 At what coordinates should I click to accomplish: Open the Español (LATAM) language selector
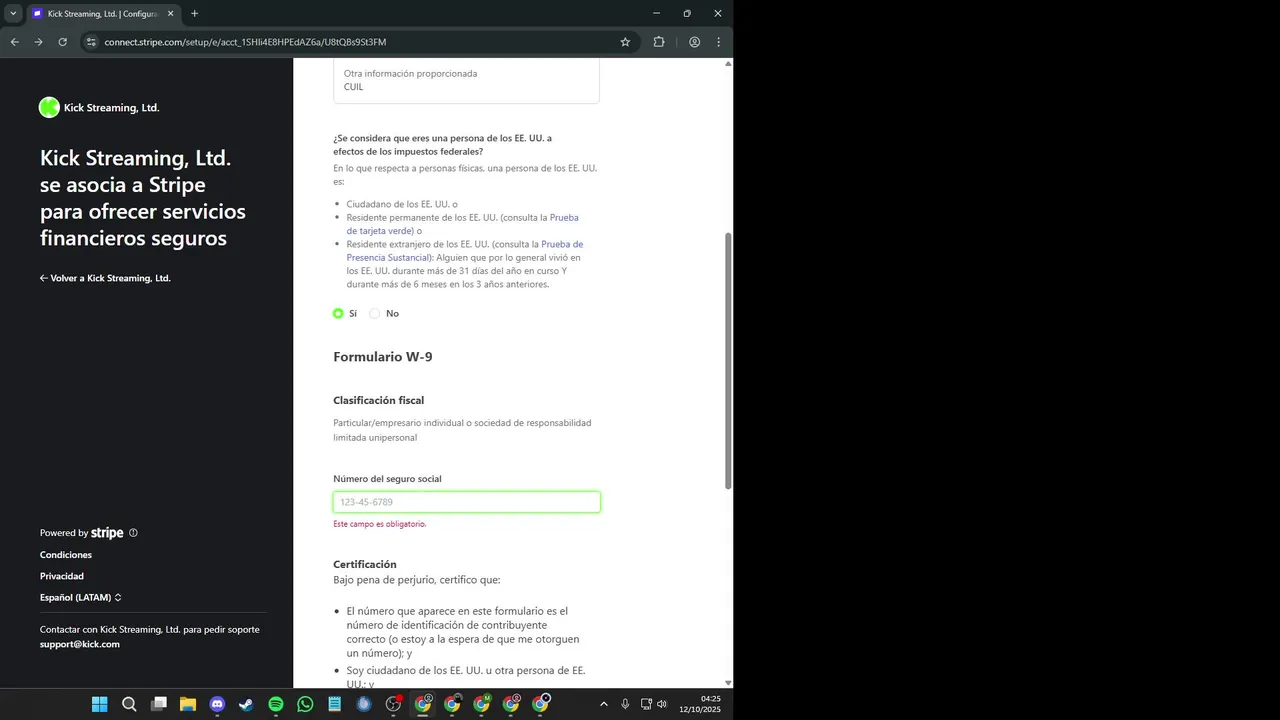coord(81,598)
